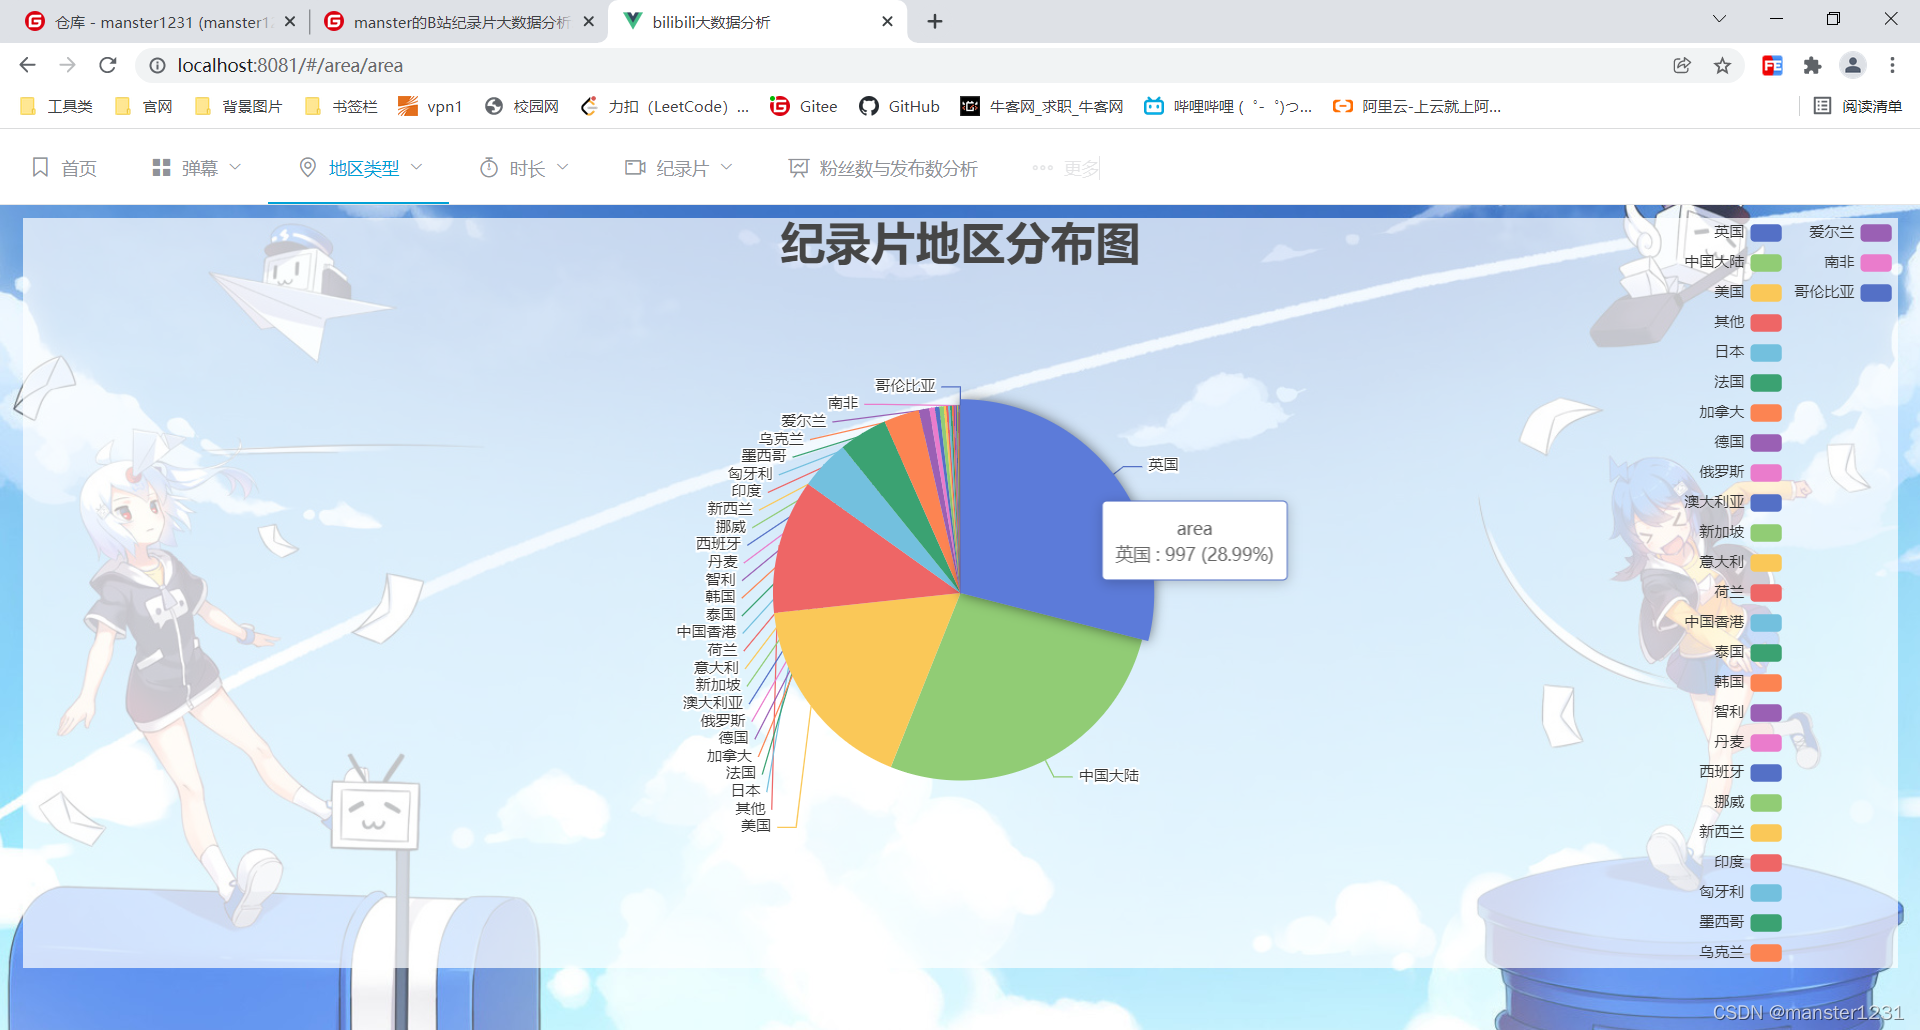Click the address bar URL field

[x=900, y=65]
